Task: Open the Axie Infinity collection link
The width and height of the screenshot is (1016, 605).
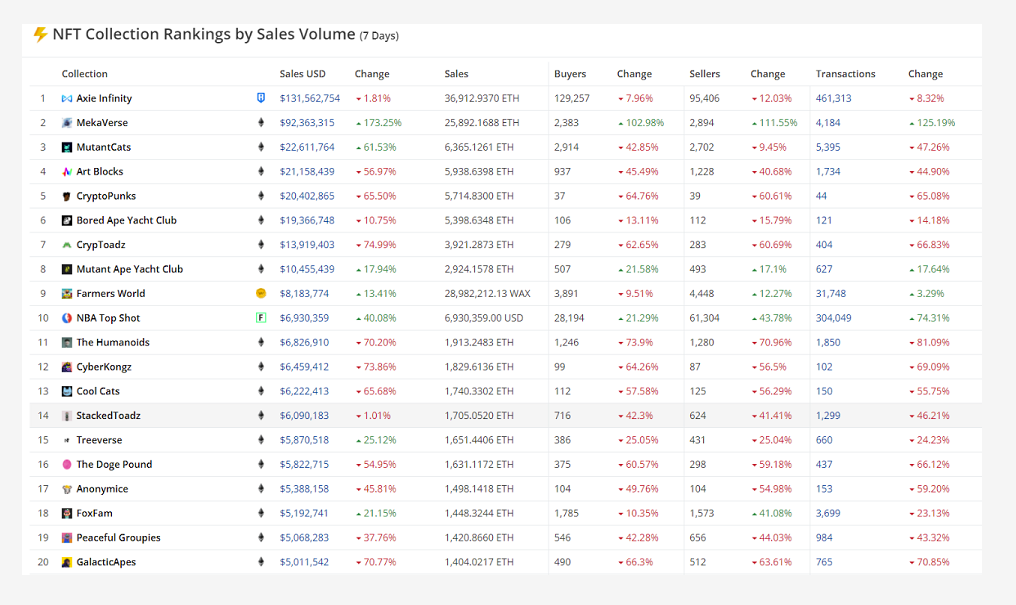Action: (104, 98)
